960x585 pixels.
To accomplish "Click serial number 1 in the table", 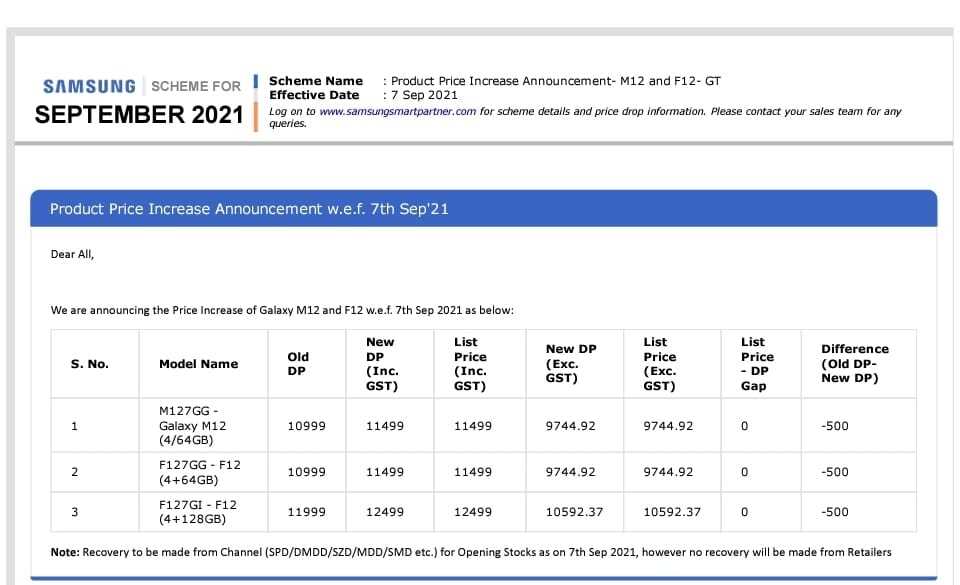I will click(x=75, y=426).
